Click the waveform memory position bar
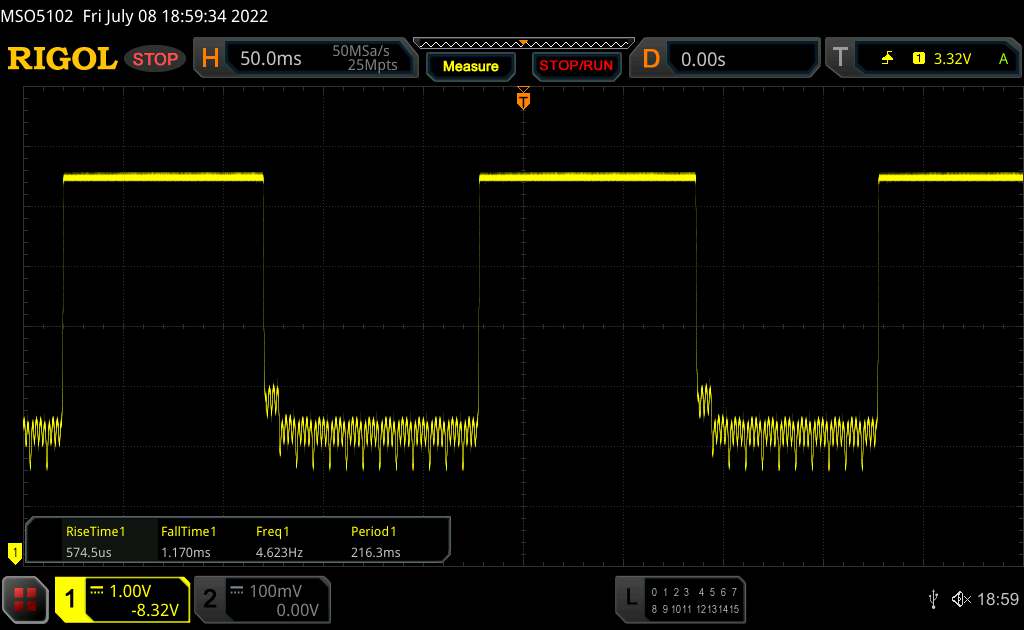Image resolution: width=1024 pixels, height=630 pixels. pos(524,44)
